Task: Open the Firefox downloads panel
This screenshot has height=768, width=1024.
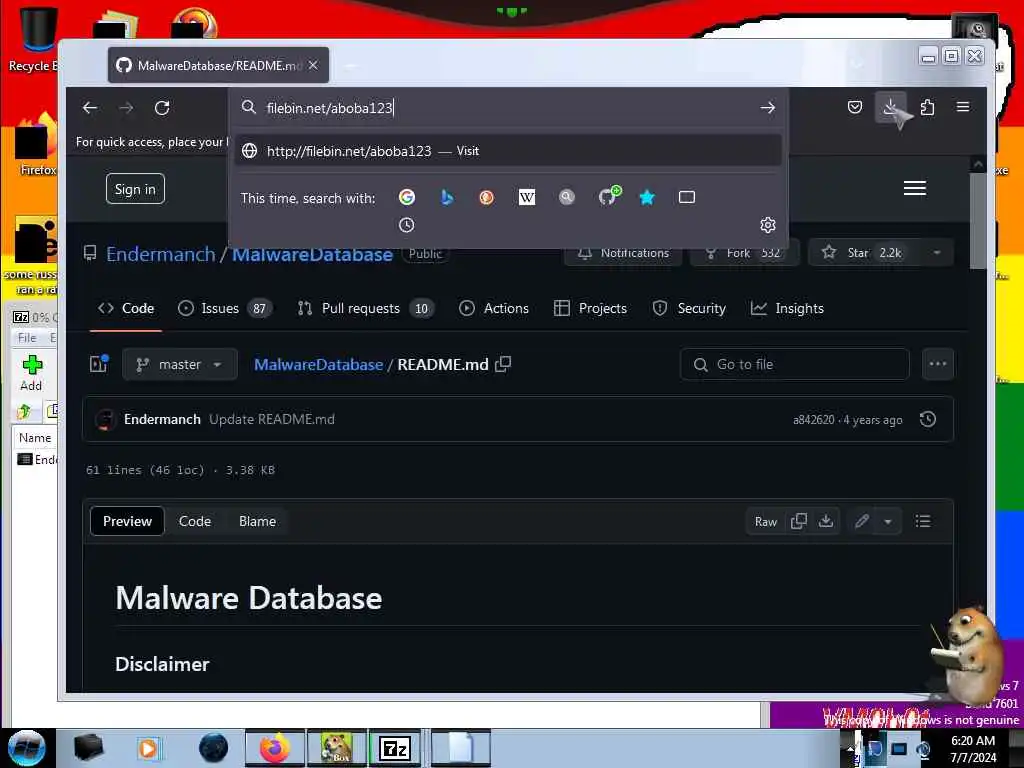Action: pyautogui.click(x=890, y=107)
